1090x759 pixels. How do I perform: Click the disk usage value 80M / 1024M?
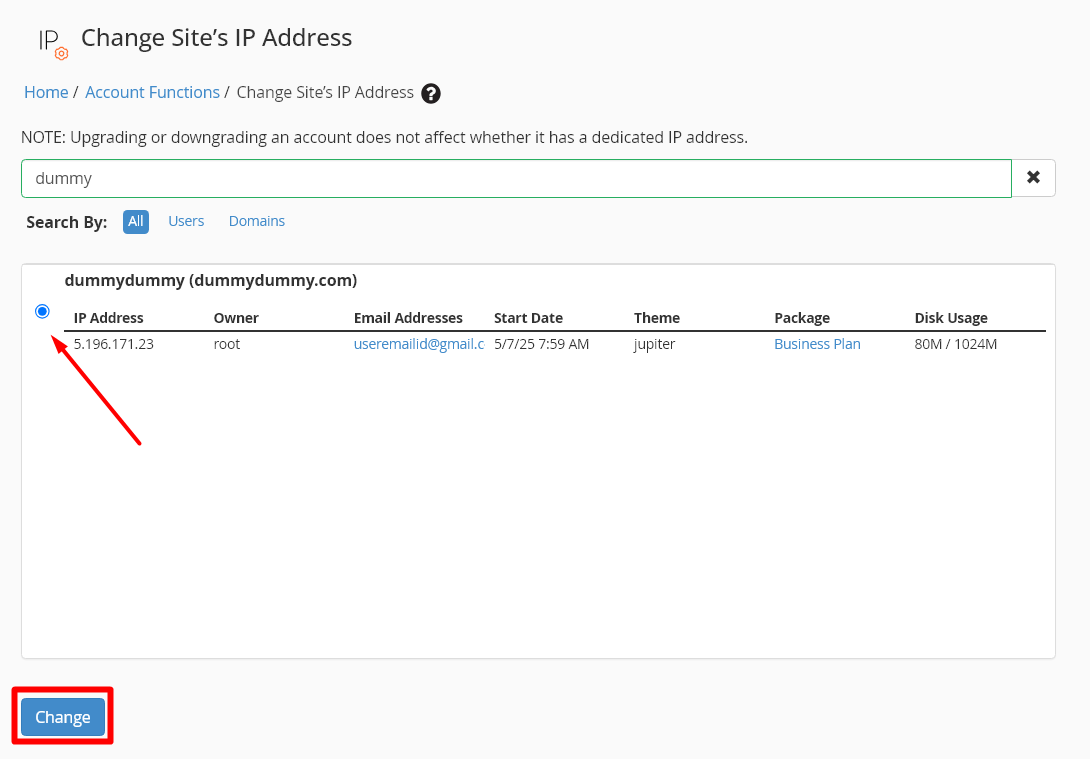tap(955, 344)
